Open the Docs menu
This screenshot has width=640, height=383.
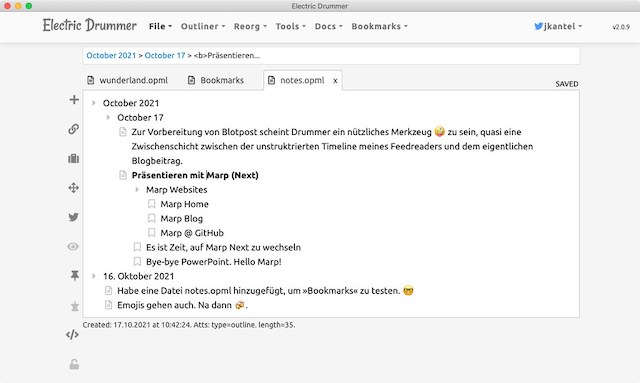coord(329,26)
